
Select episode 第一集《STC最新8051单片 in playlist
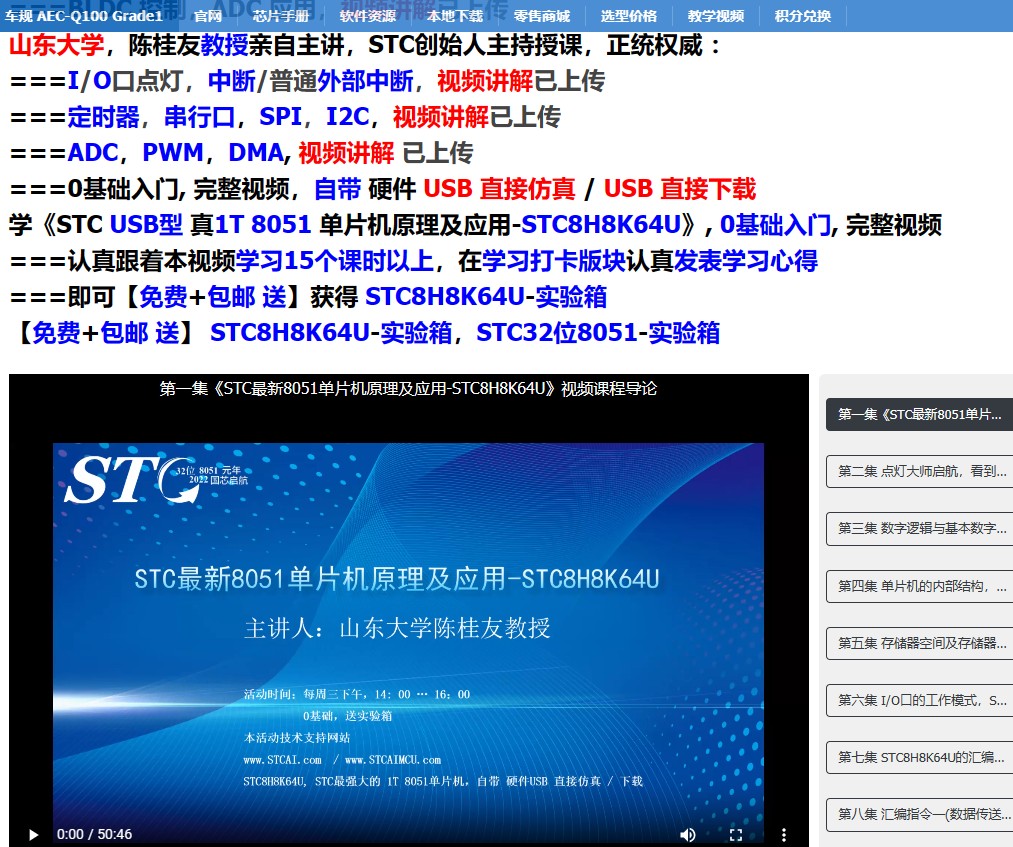pos(920,415)
